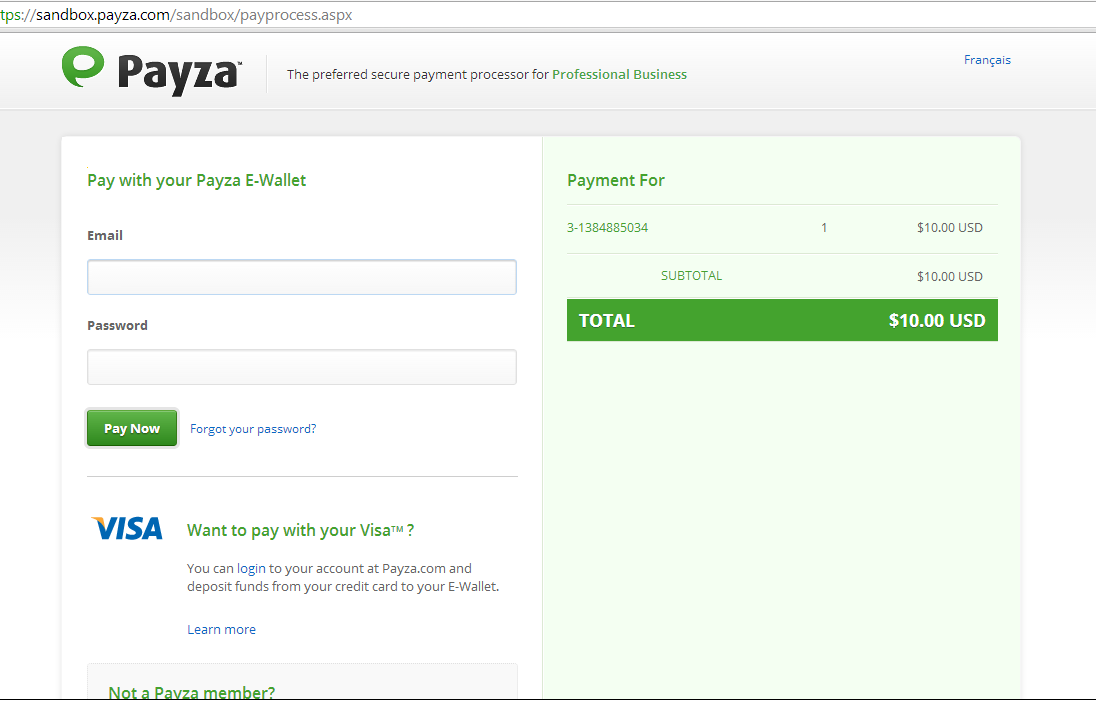
Task: Switch language to Français
Action: point(987,60)
